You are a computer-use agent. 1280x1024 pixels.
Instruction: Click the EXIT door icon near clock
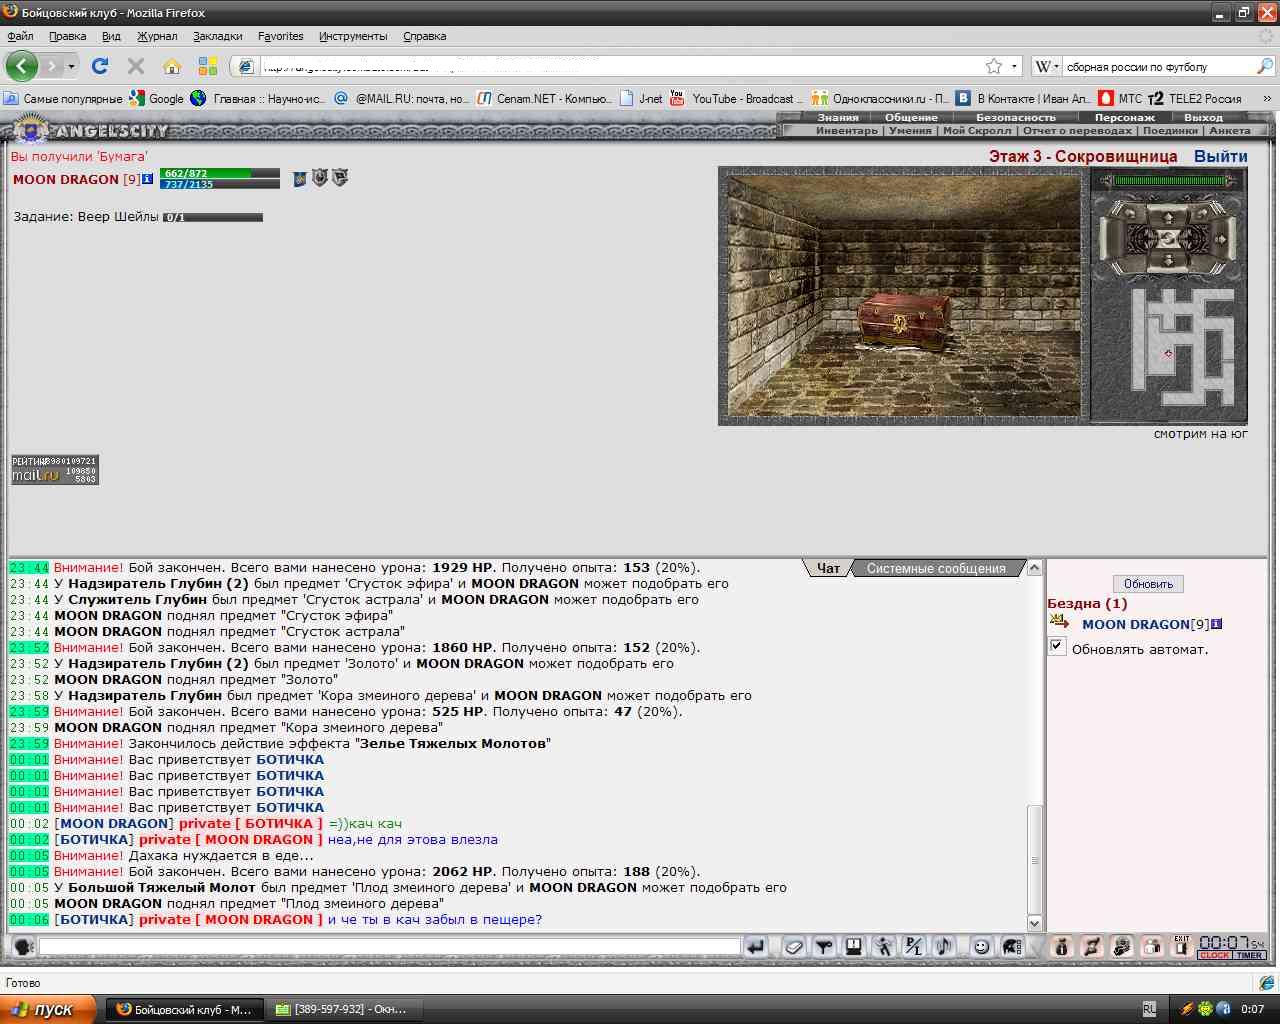click(x=1183, y=946)
